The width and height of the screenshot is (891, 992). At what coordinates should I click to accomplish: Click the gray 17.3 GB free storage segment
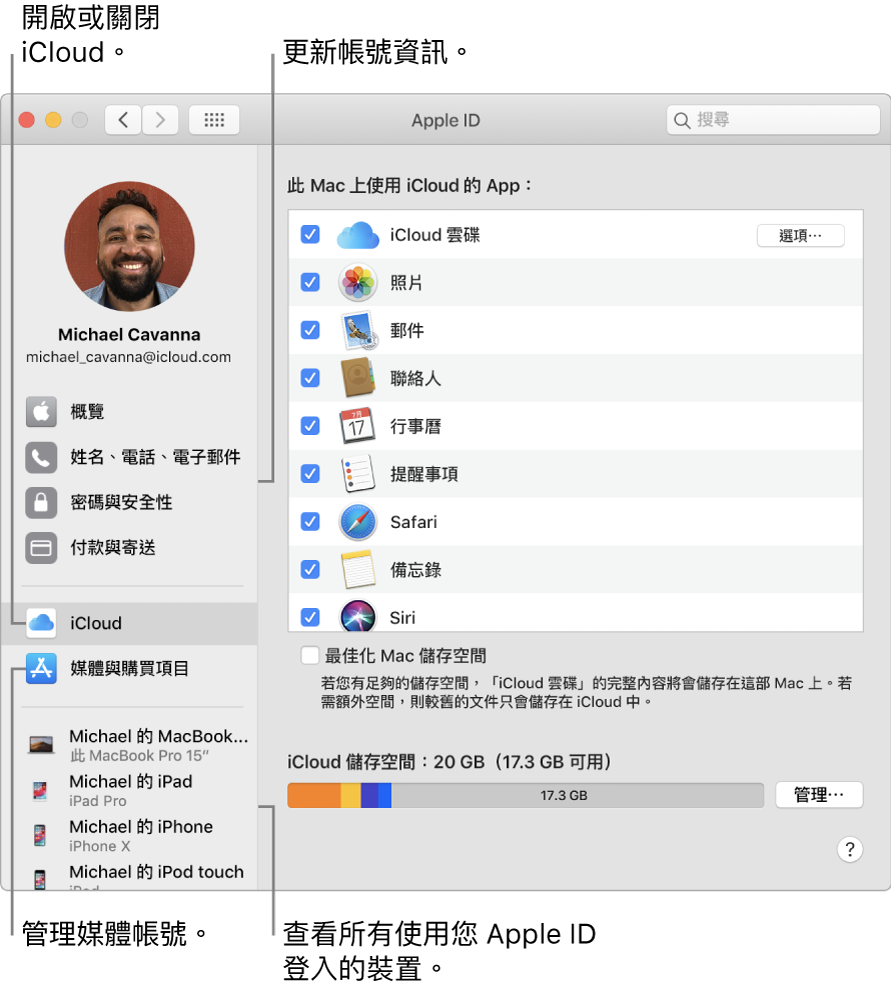(577, 795)
